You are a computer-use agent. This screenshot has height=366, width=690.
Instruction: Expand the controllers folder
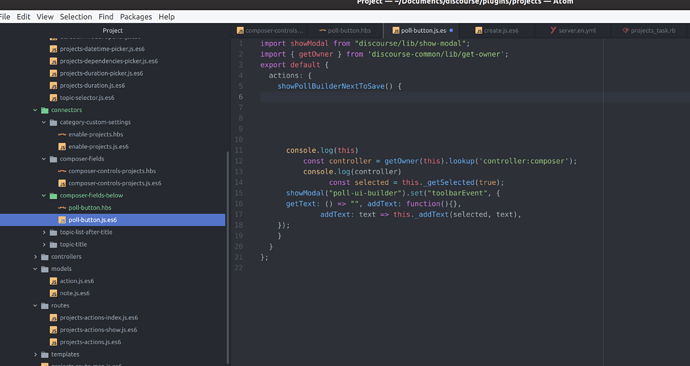click(x=35, y=256)
